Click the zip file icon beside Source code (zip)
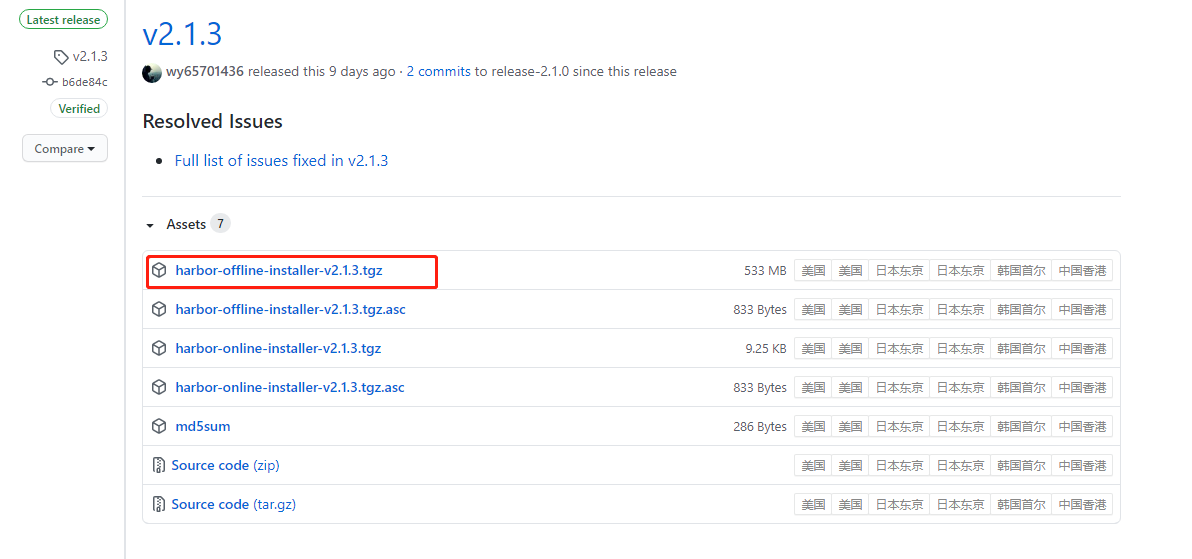1192x559 pixels. coord(159,465)
